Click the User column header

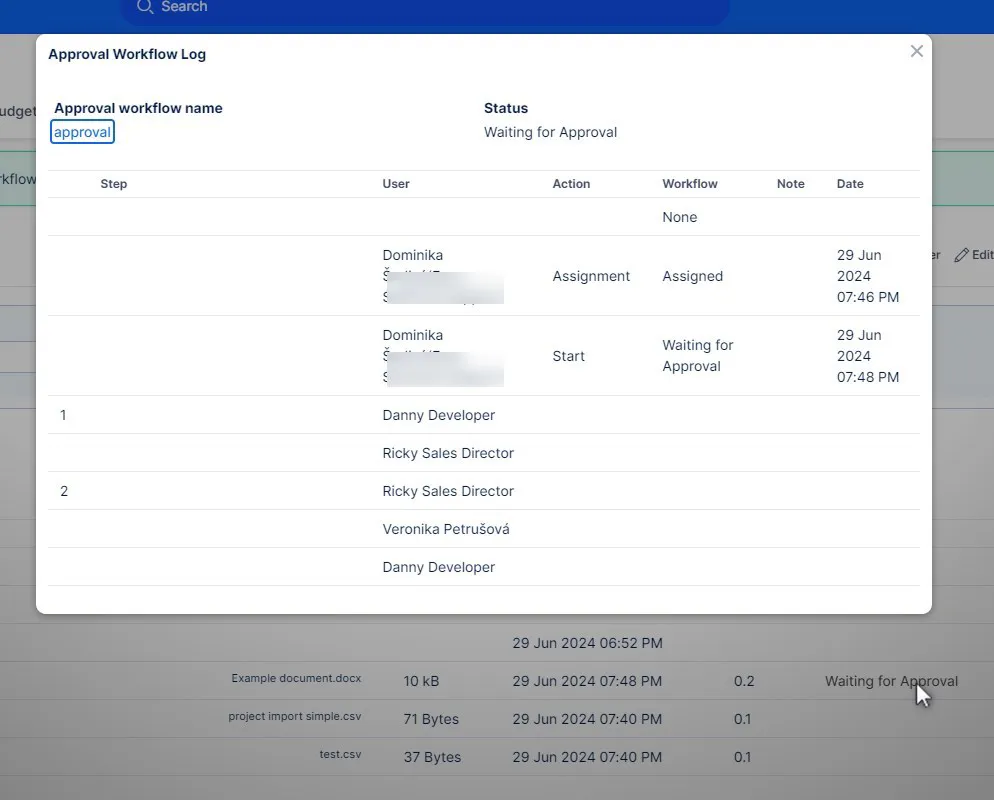(396, 184)
